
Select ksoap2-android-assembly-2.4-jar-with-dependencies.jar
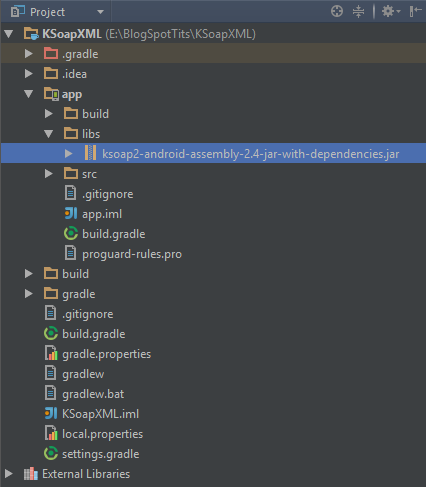click(x=250, y=154)
